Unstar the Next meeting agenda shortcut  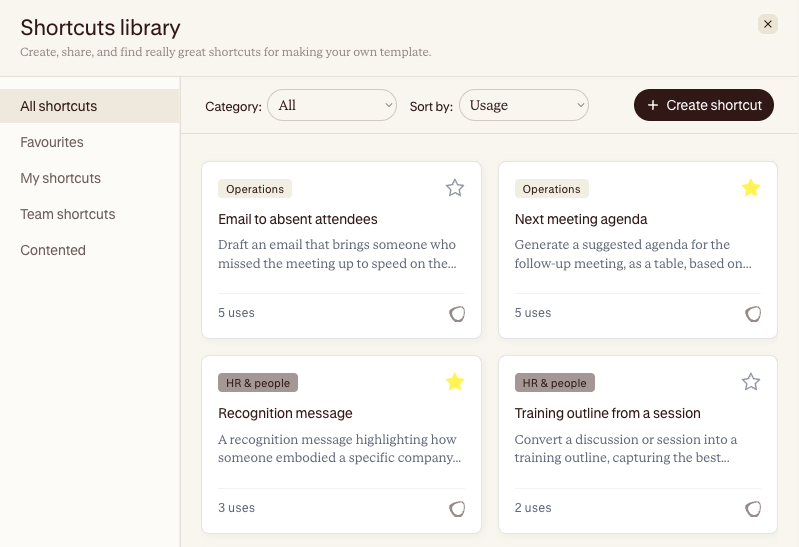(x=751, y=188)
